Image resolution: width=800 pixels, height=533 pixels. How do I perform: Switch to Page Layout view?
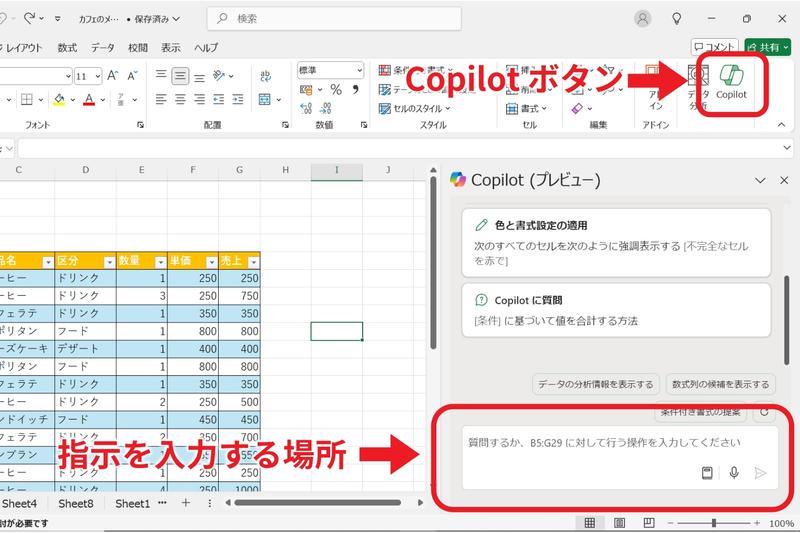coord(619,523)
